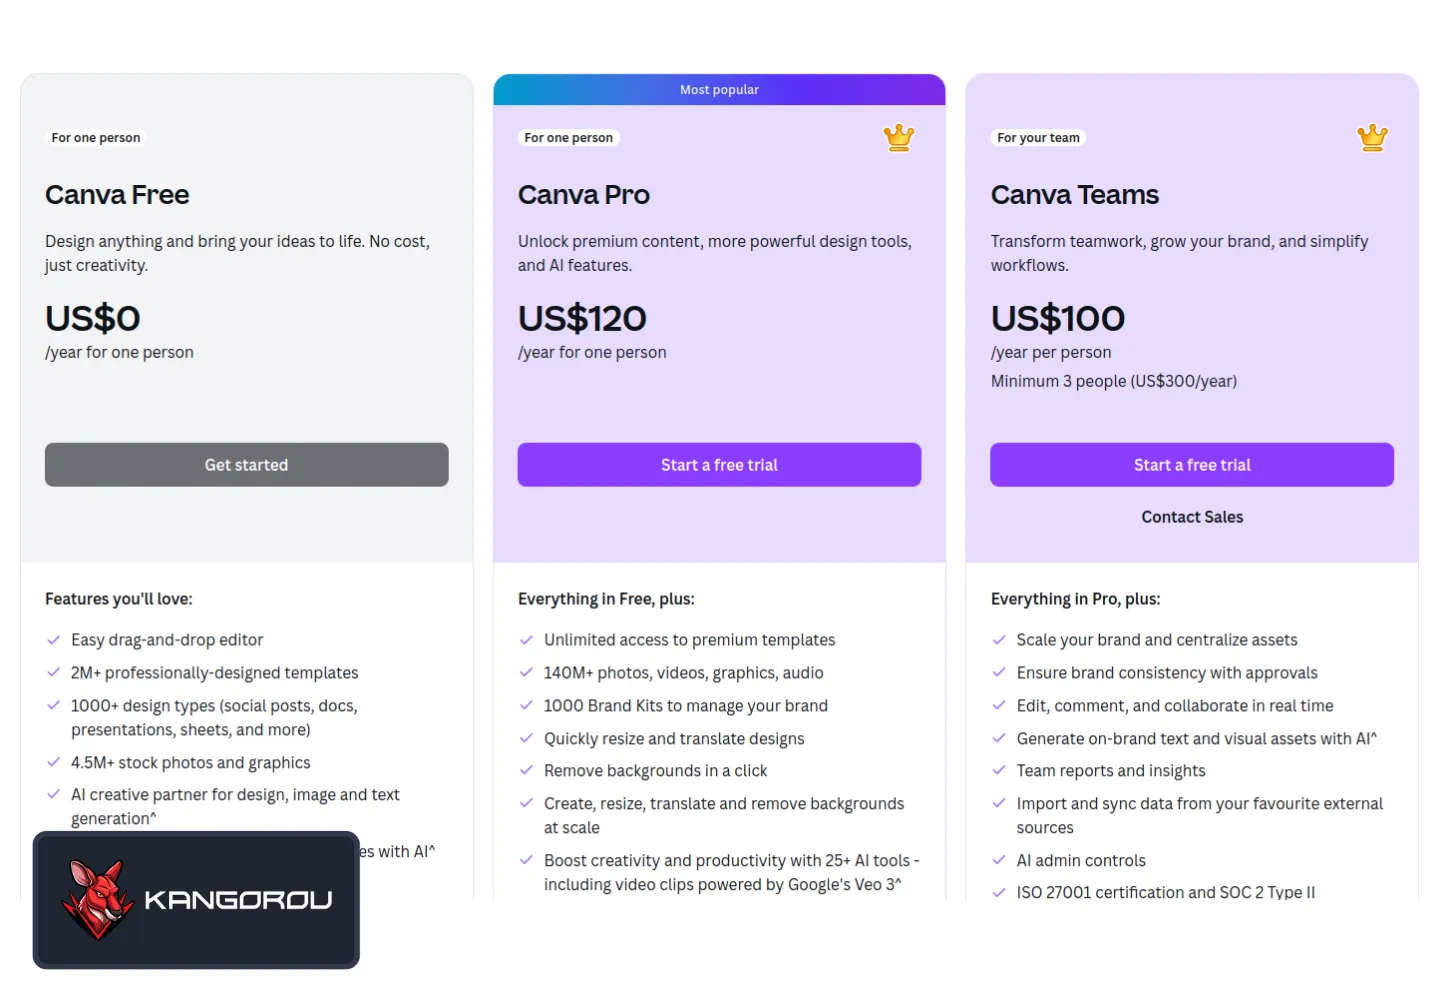Start a free trial of Canva Pro
This screenshot has width=1440, height=1000.
(x=719, y=465)
